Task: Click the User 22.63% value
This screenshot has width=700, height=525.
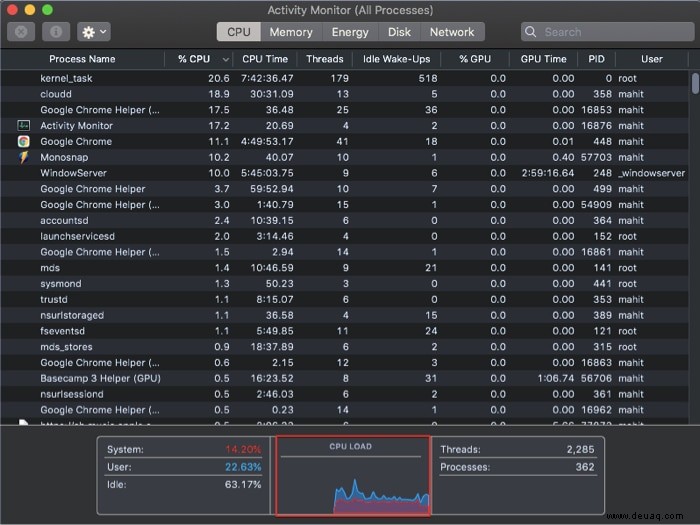Action: (x=243, y=467)
